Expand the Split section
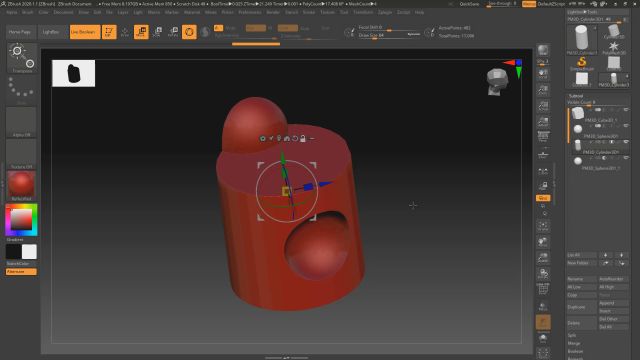This screenshot has height=360, width=640. (x=572, y=336)
